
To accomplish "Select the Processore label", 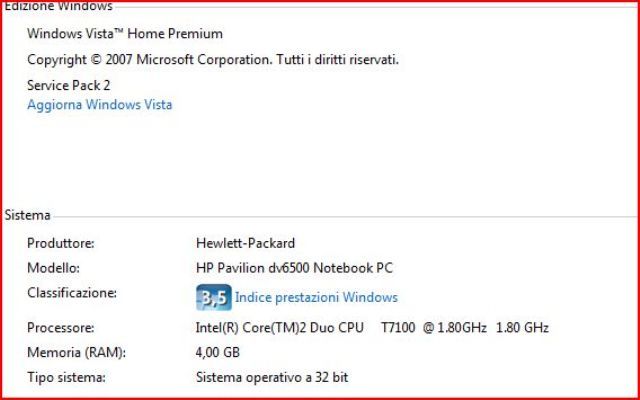I will pos(60,327).
